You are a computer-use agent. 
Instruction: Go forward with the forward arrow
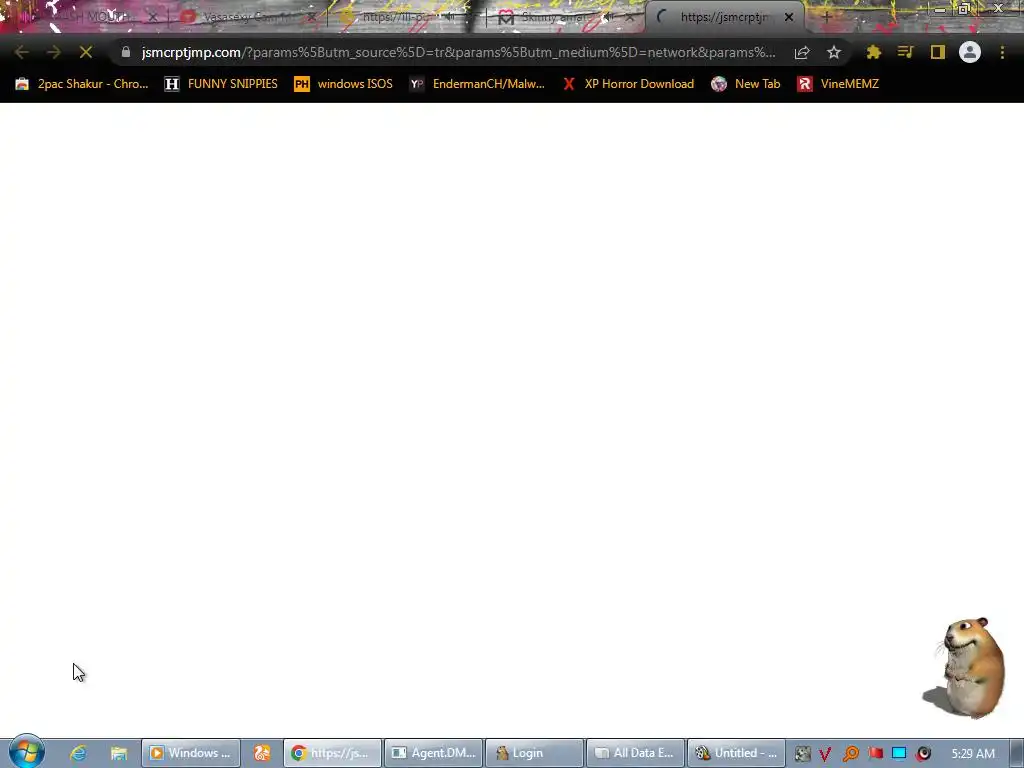click(x=54, y=52)
